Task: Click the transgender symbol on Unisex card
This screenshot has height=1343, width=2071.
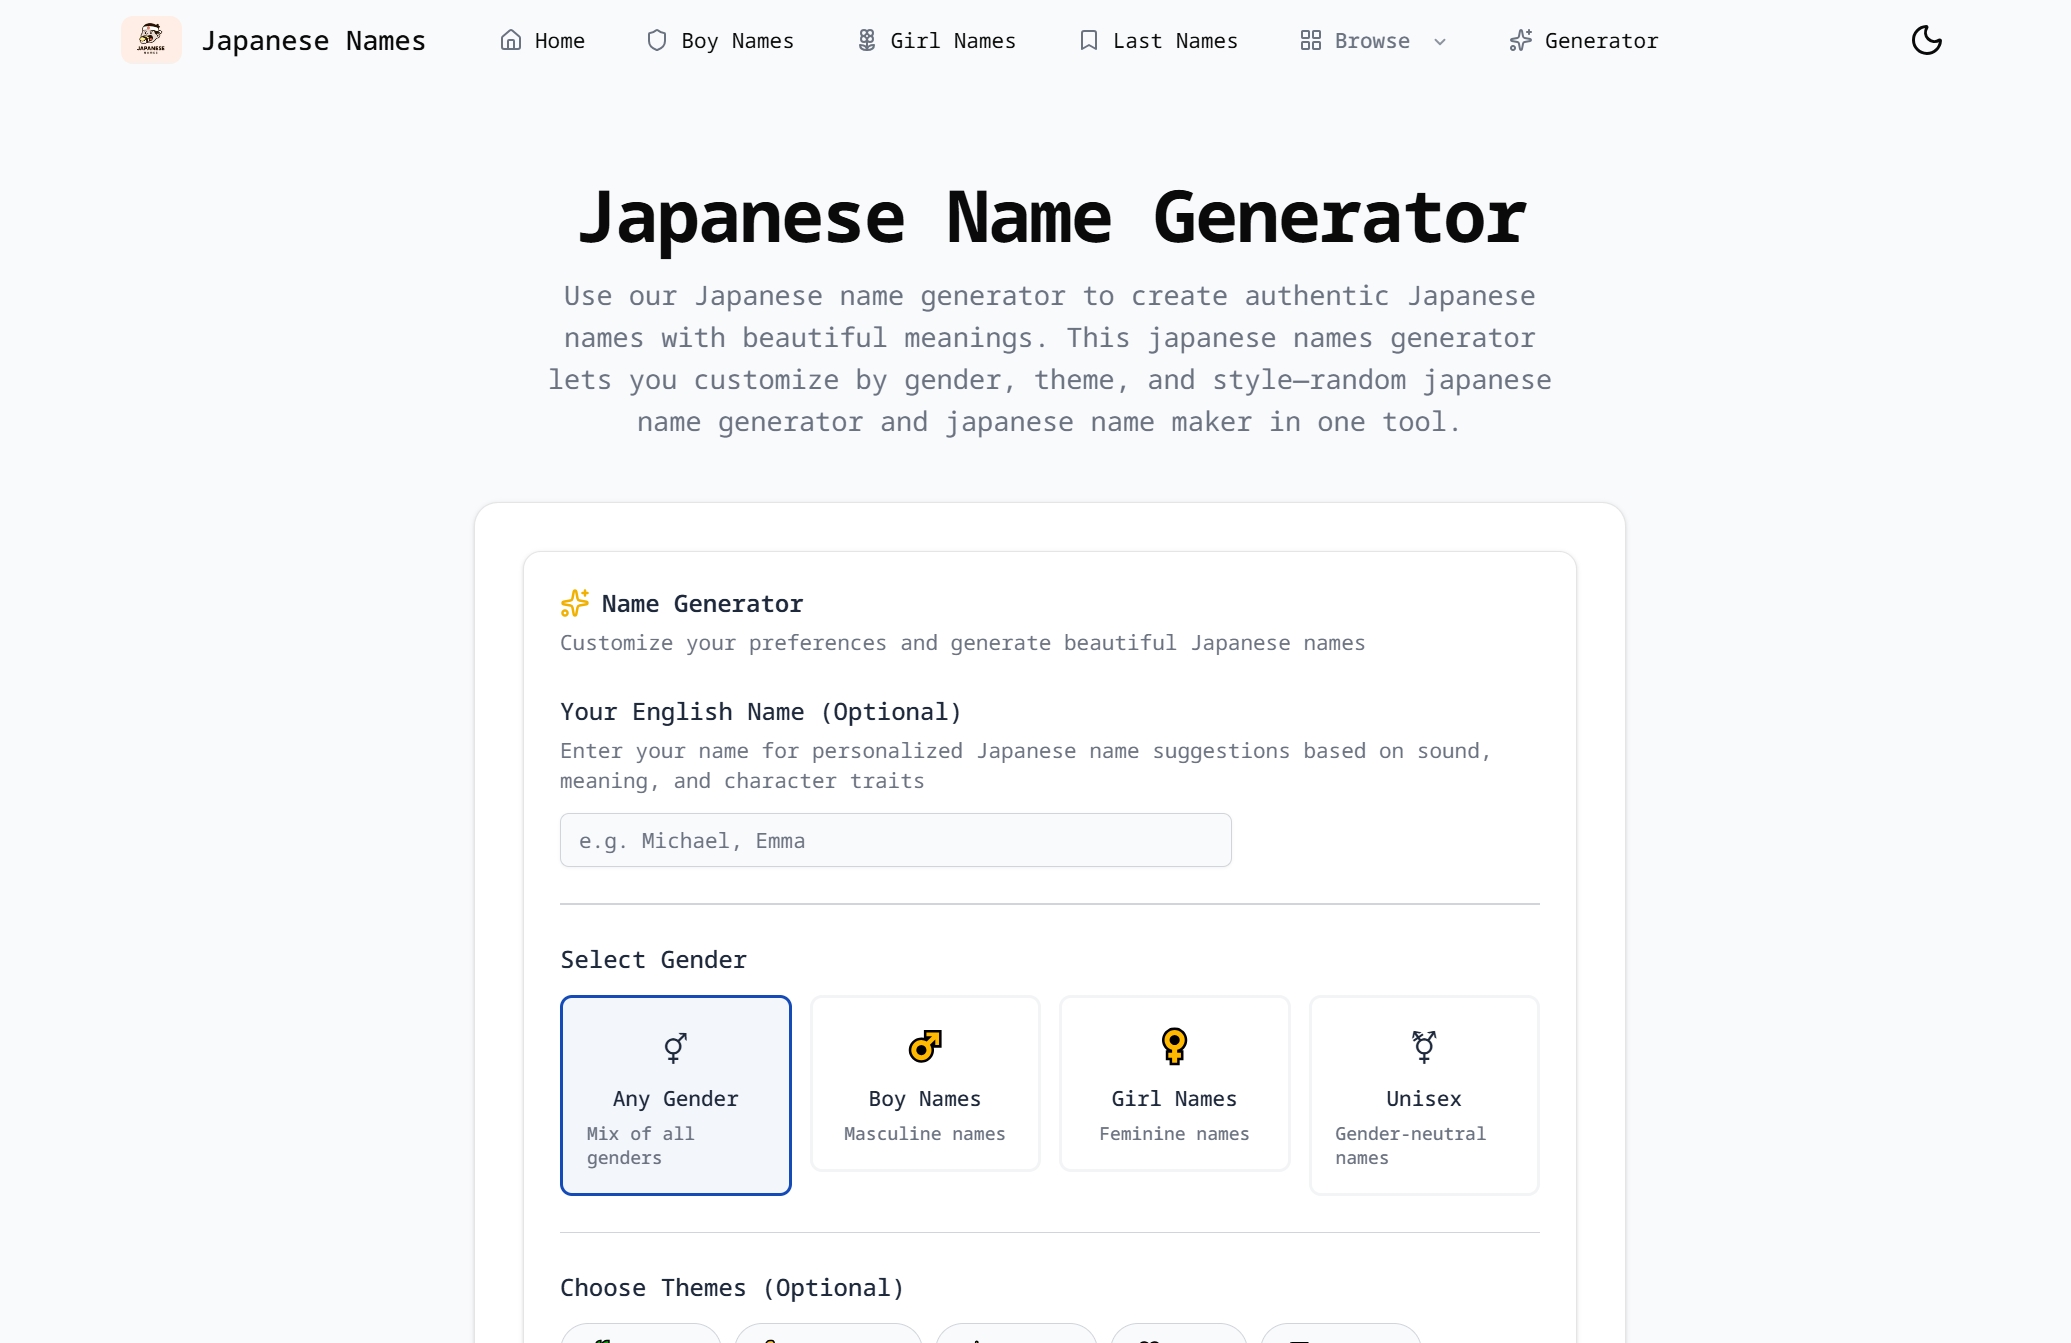Action: pos(1423,1046)
